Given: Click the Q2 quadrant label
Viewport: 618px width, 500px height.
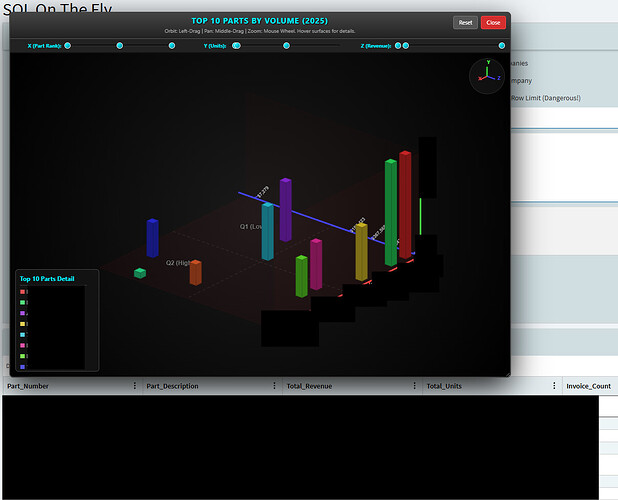Looking at the screenshot, I should coord(178,263).
